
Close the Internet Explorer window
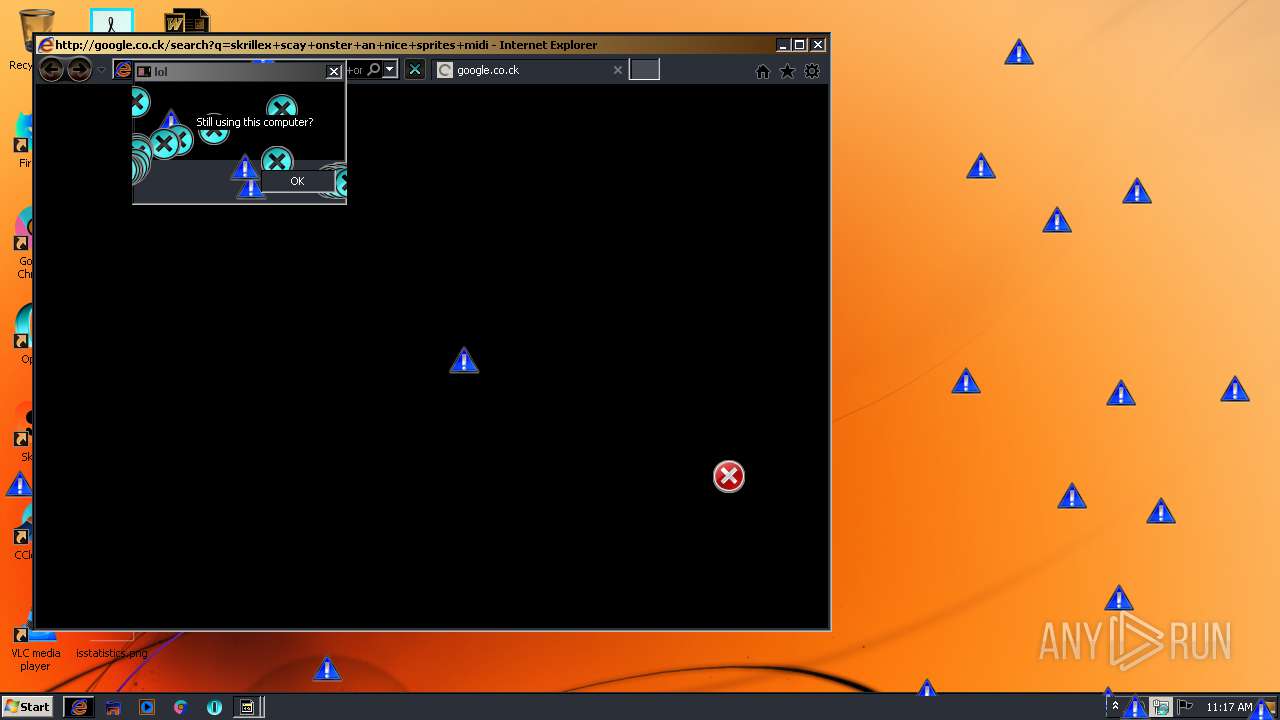(818, 44)
